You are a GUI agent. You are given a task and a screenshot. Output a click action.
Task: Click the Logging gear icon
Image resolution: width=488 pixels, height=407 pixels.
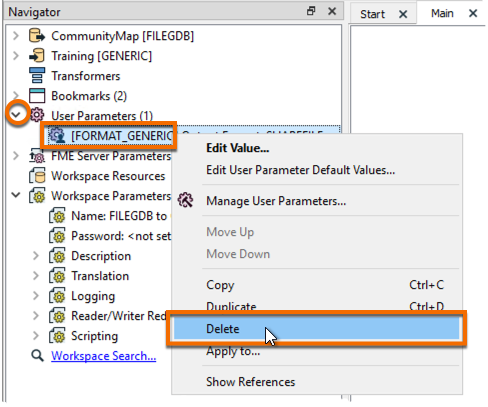57,296
